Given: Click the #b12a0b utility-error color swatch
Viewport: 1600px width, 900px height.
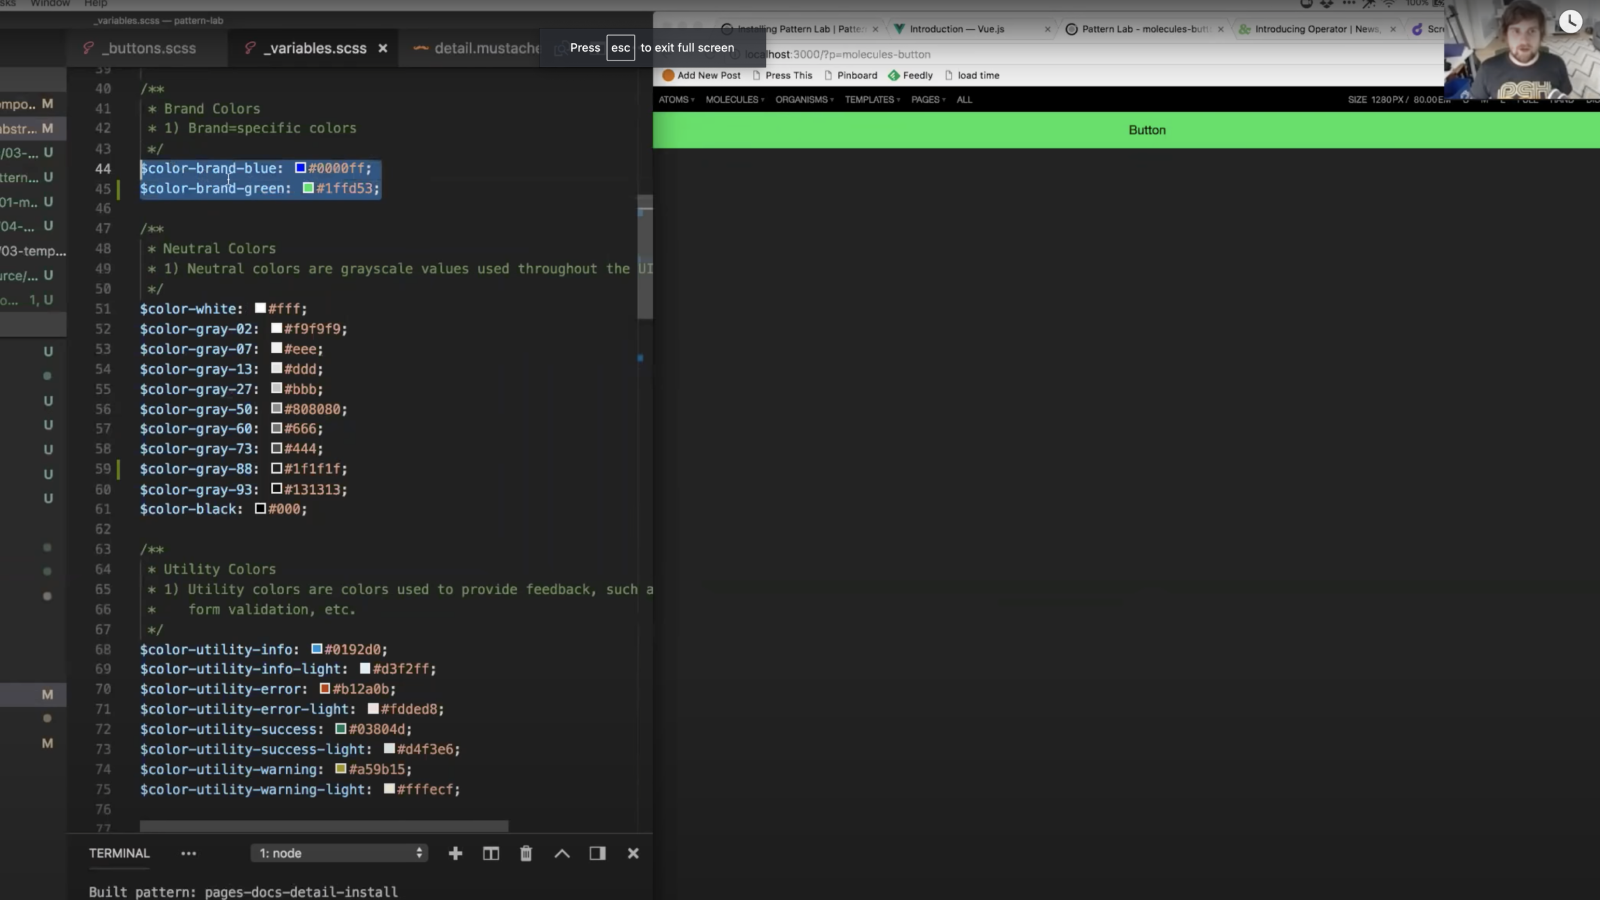Looking at the screenshot, I should [x=324, y=689].
